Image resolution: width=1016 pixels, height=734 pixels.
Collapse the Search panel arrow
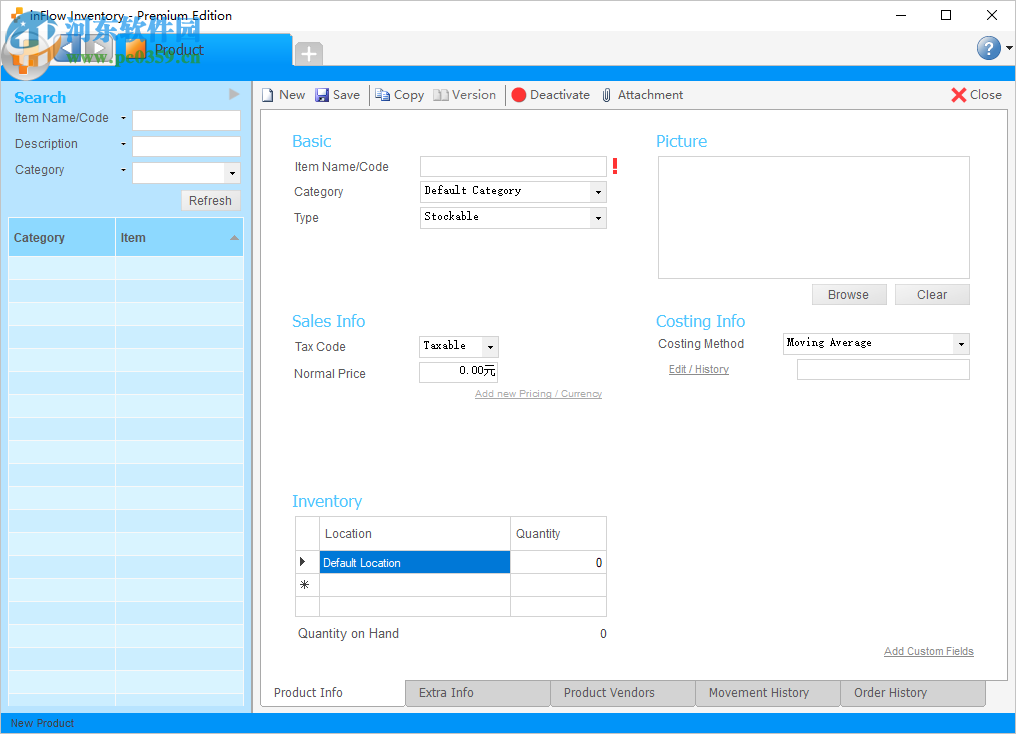click(x=234, y=95)
